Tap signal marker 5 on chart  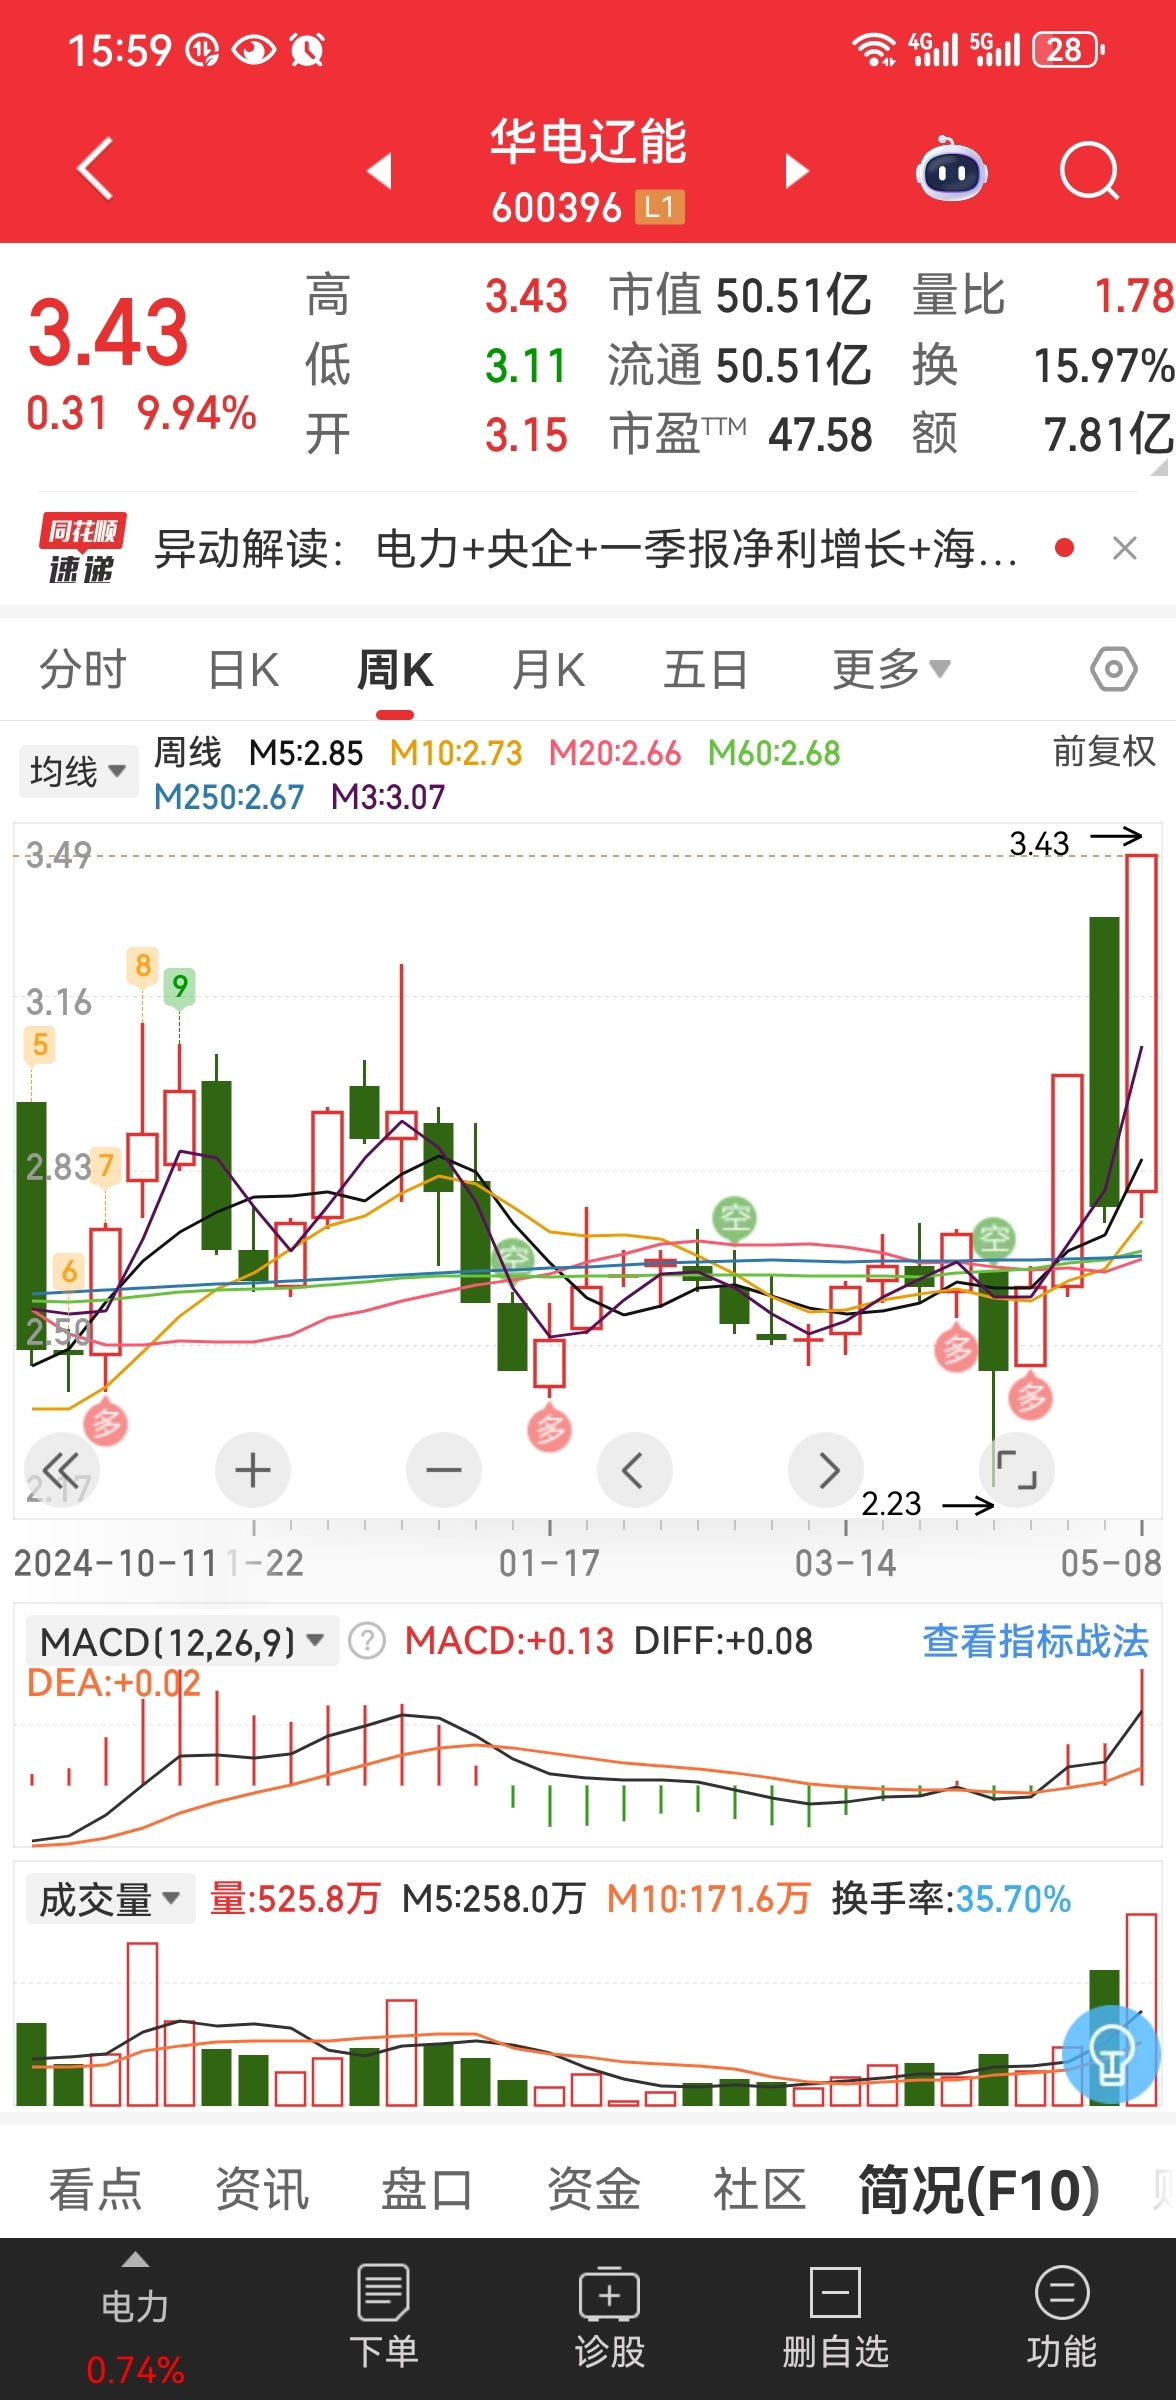[x=40, y=1044]
